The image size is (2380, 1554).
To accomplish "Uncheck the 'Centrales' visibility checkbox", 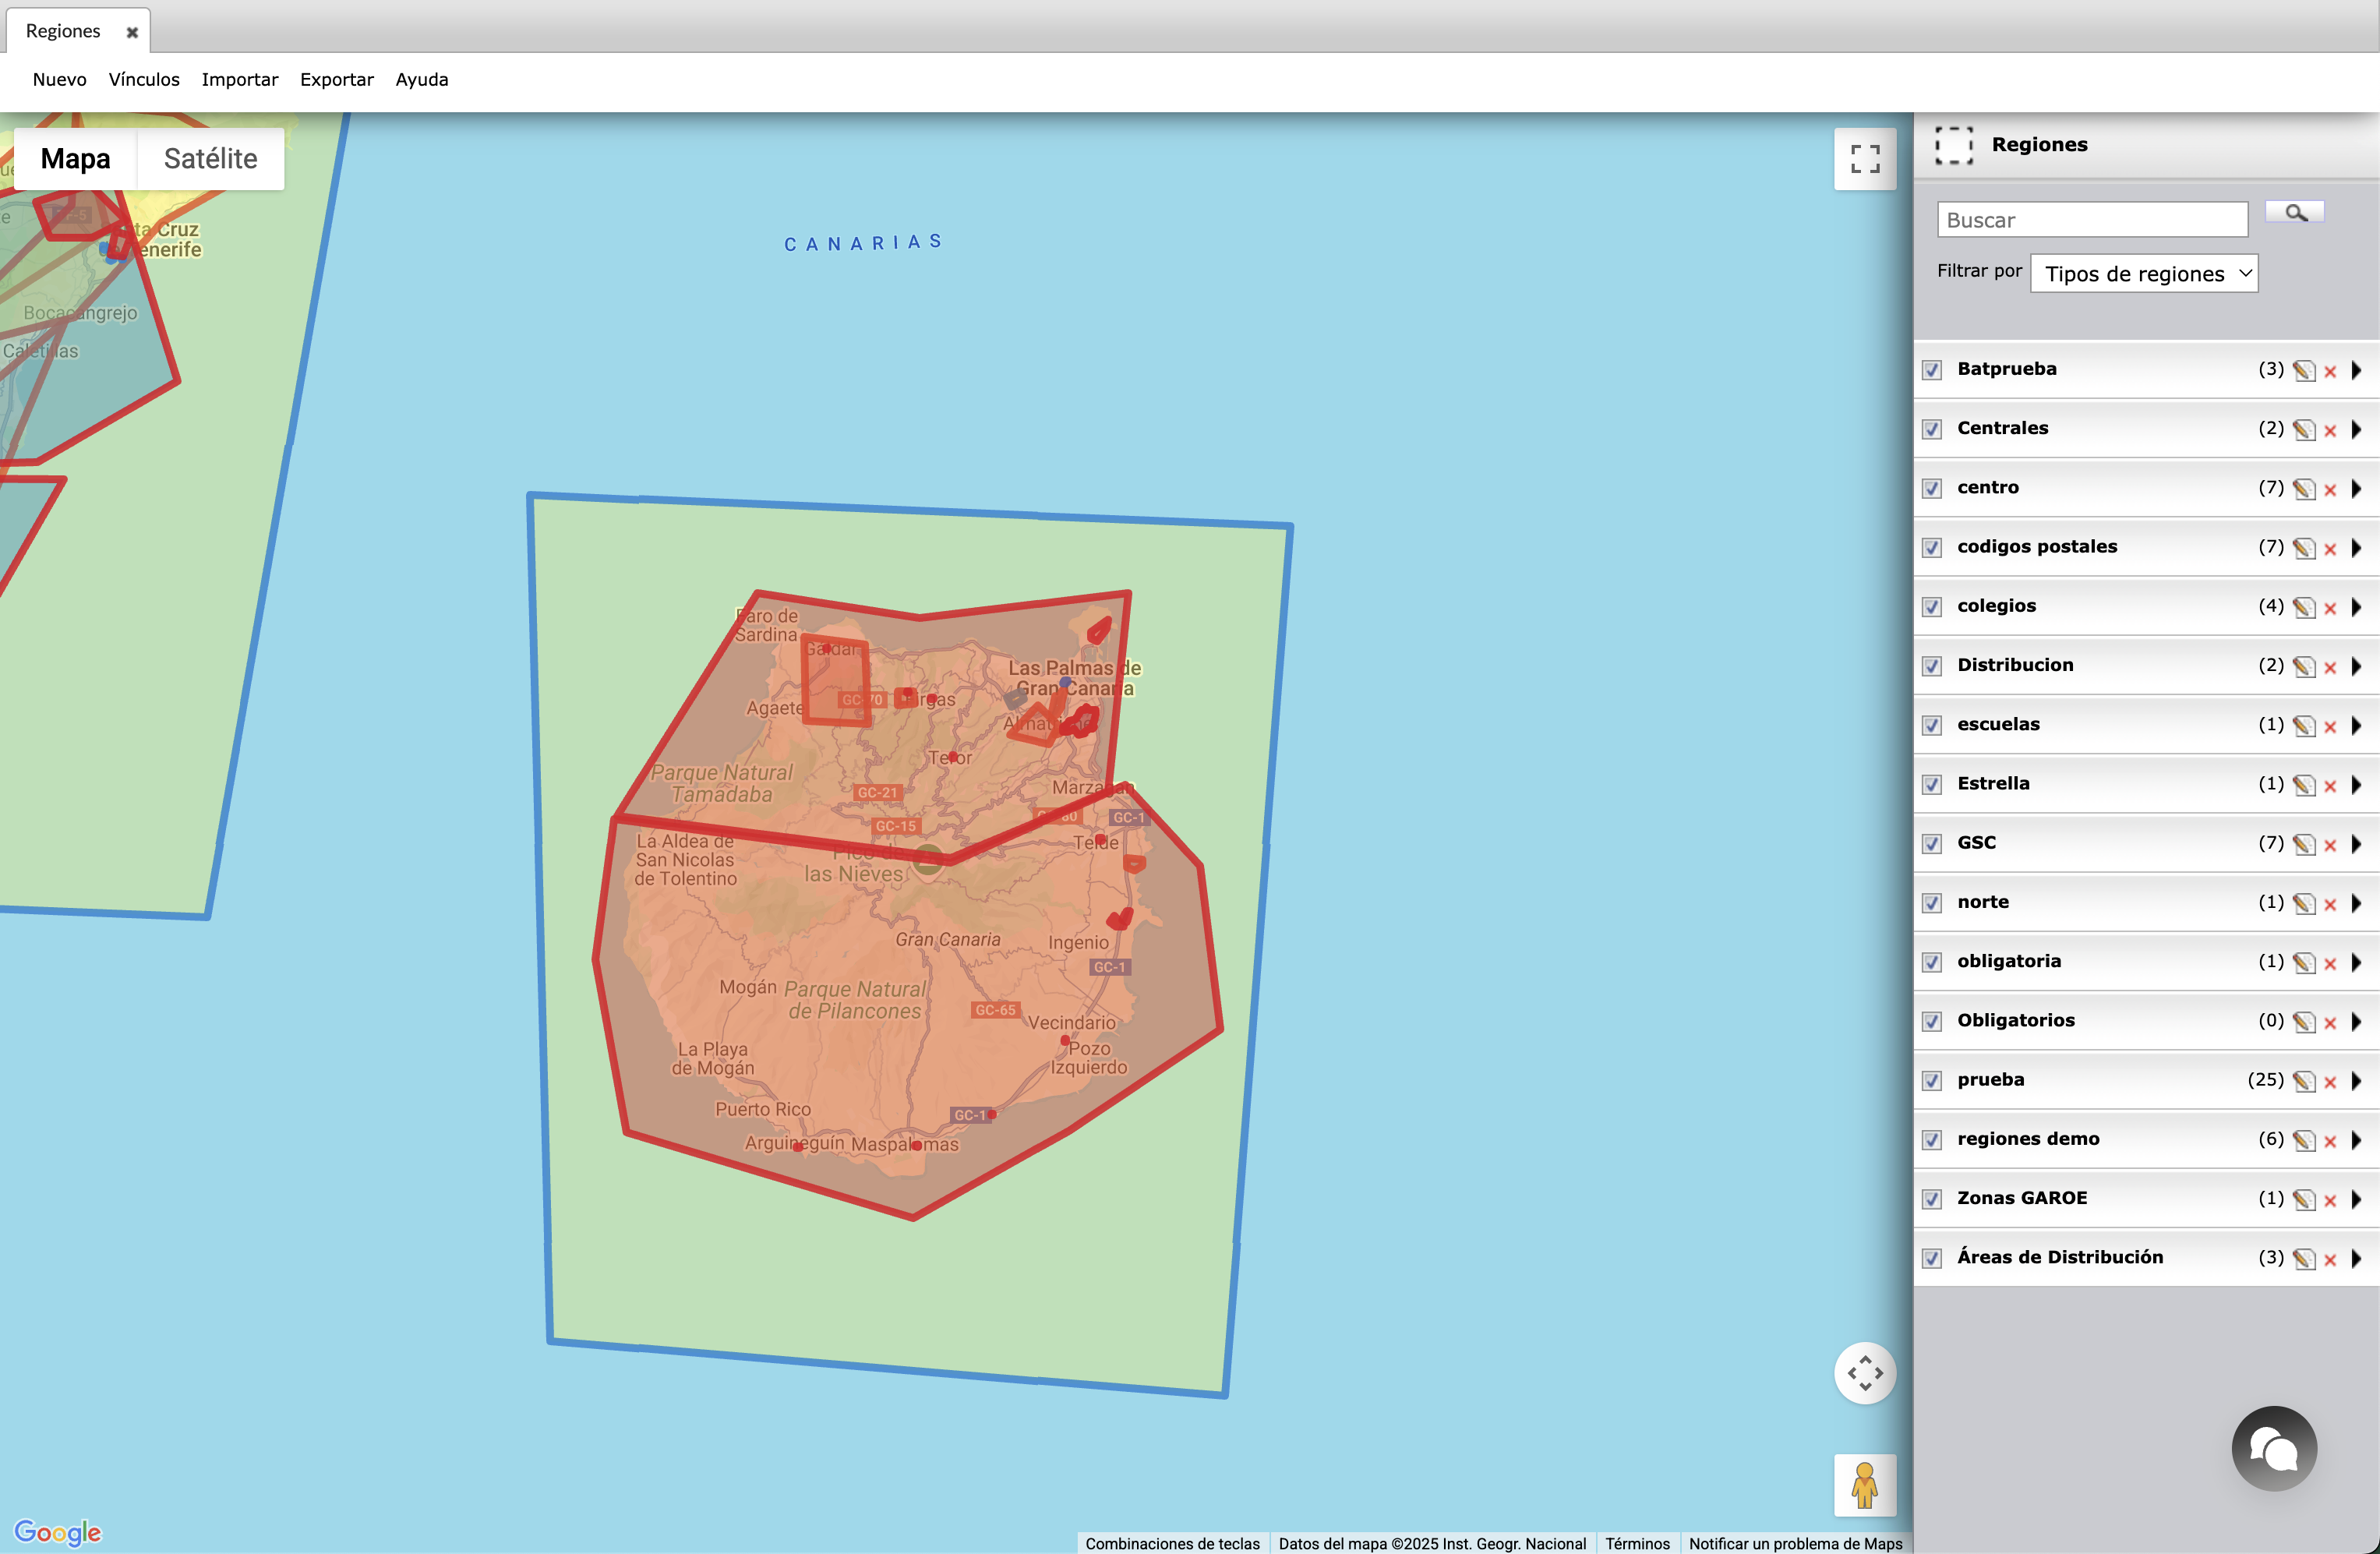I will coord(1931,429).
